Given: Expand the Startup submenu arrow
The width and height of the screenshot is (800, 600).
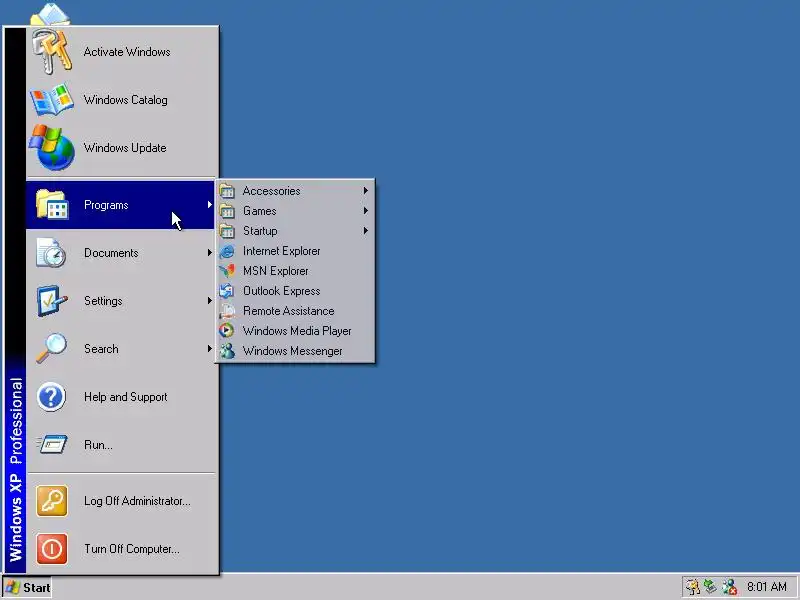Looking at the screenshot, I should [x=366, y=231].
